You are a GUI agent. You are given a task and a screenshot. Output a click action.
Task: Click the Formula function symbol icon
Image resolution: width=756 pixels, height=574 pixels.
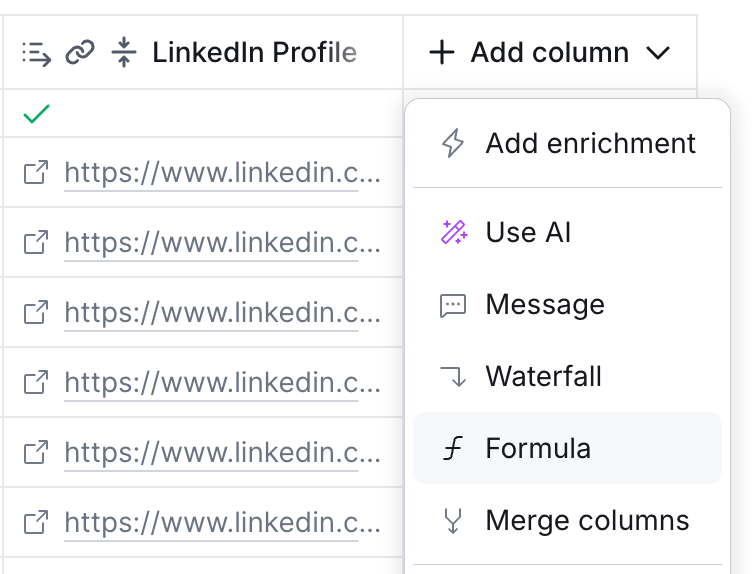[x=453, y=449]
